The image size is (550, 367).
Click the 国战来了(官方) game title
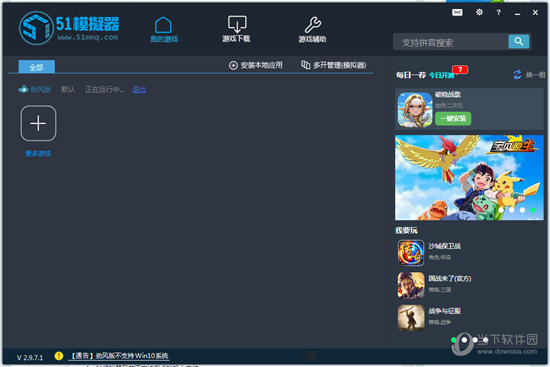(x=450, y=279)
